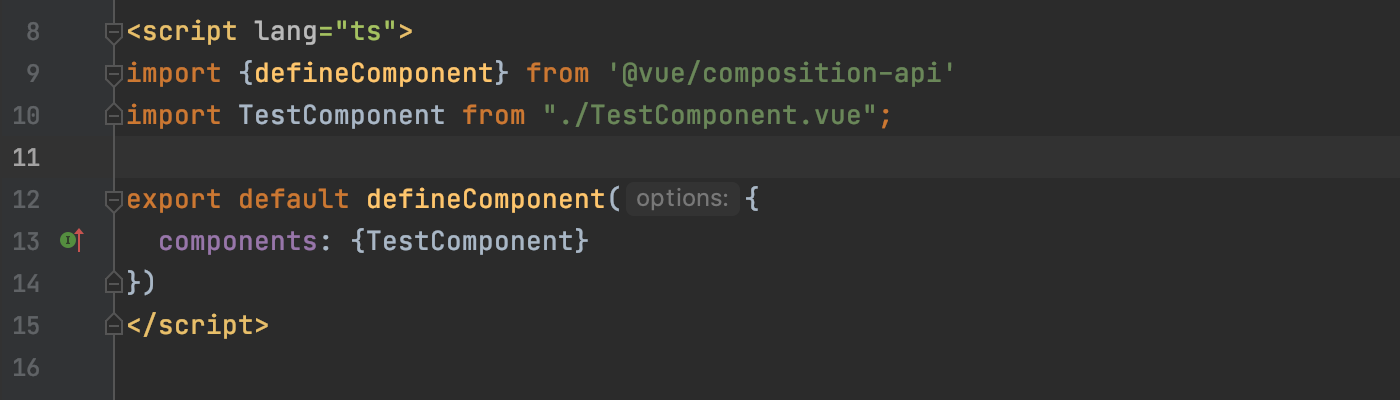
Task: Click the closing script fold marker on line 15
Action: pyautogui.click(x=114, y=325)
